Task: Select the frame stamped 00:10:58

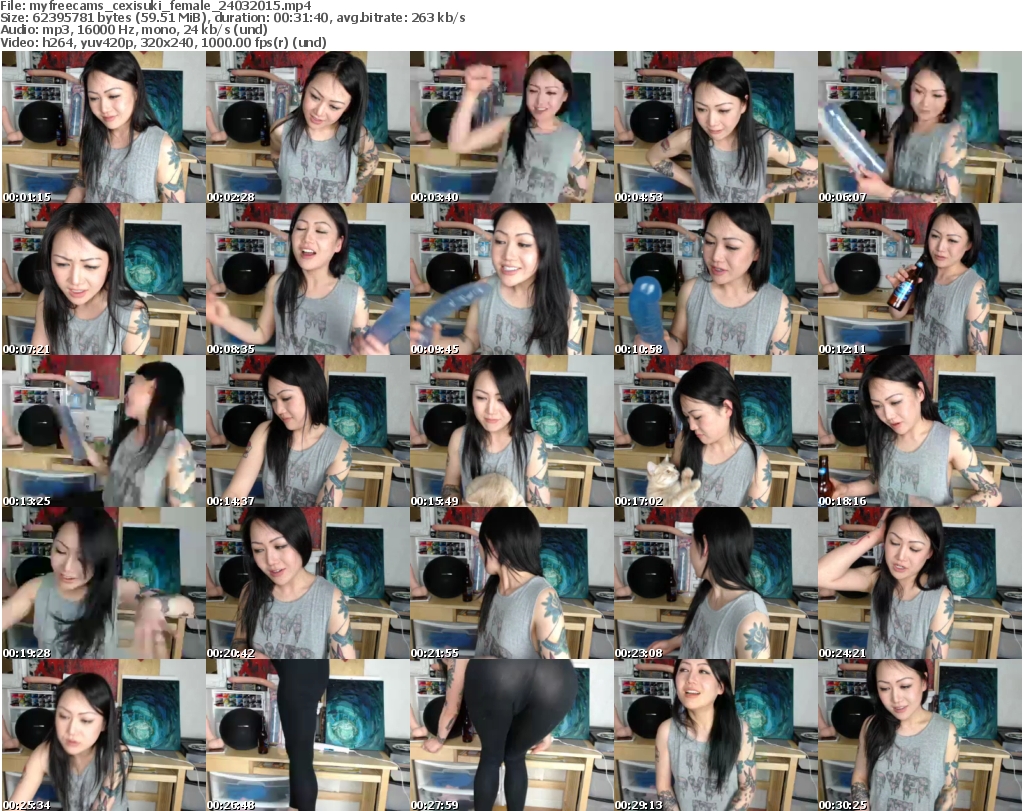Action: (x=715, y=279)
